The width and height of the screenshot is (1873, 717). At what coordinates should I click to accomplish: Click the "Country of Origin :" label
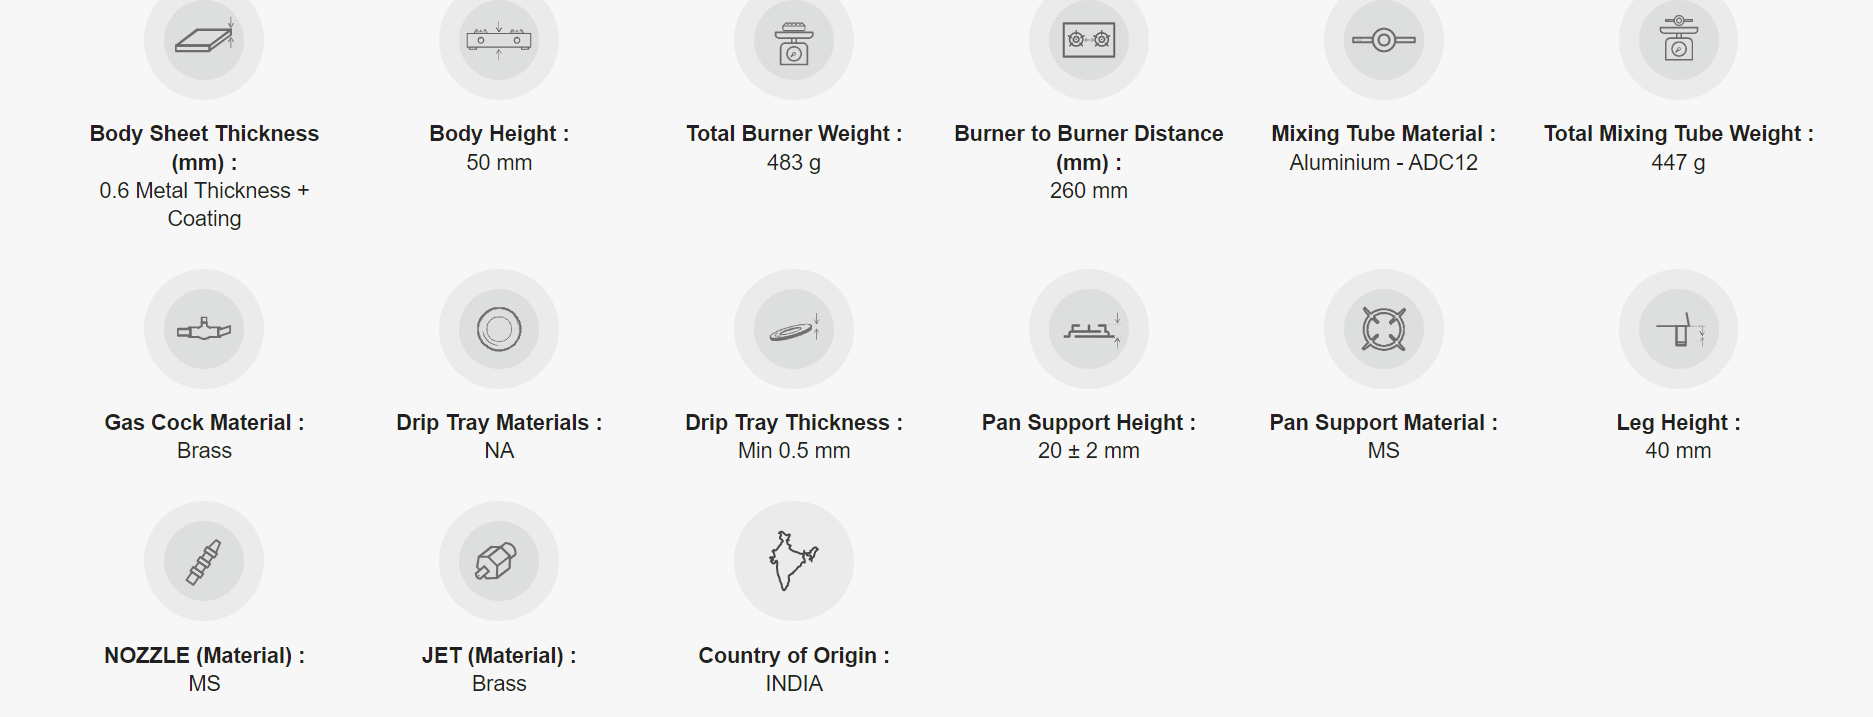794,656
